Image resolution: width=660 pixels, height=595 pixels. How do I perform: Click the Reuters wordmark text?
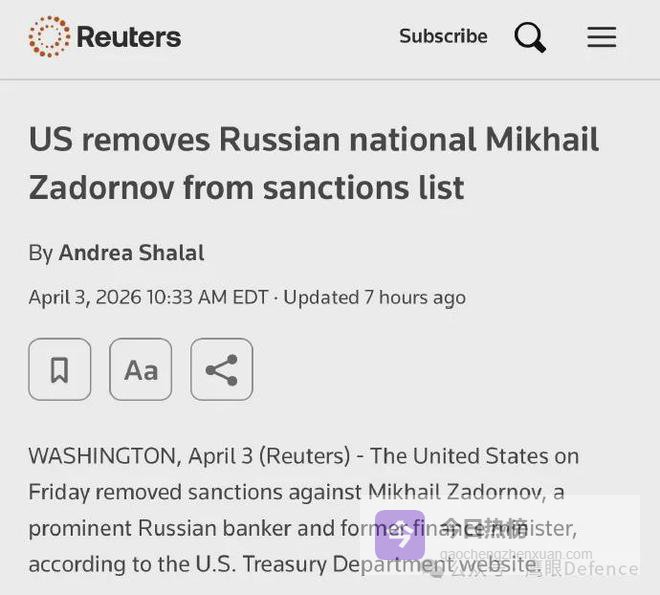click(128, 38)
